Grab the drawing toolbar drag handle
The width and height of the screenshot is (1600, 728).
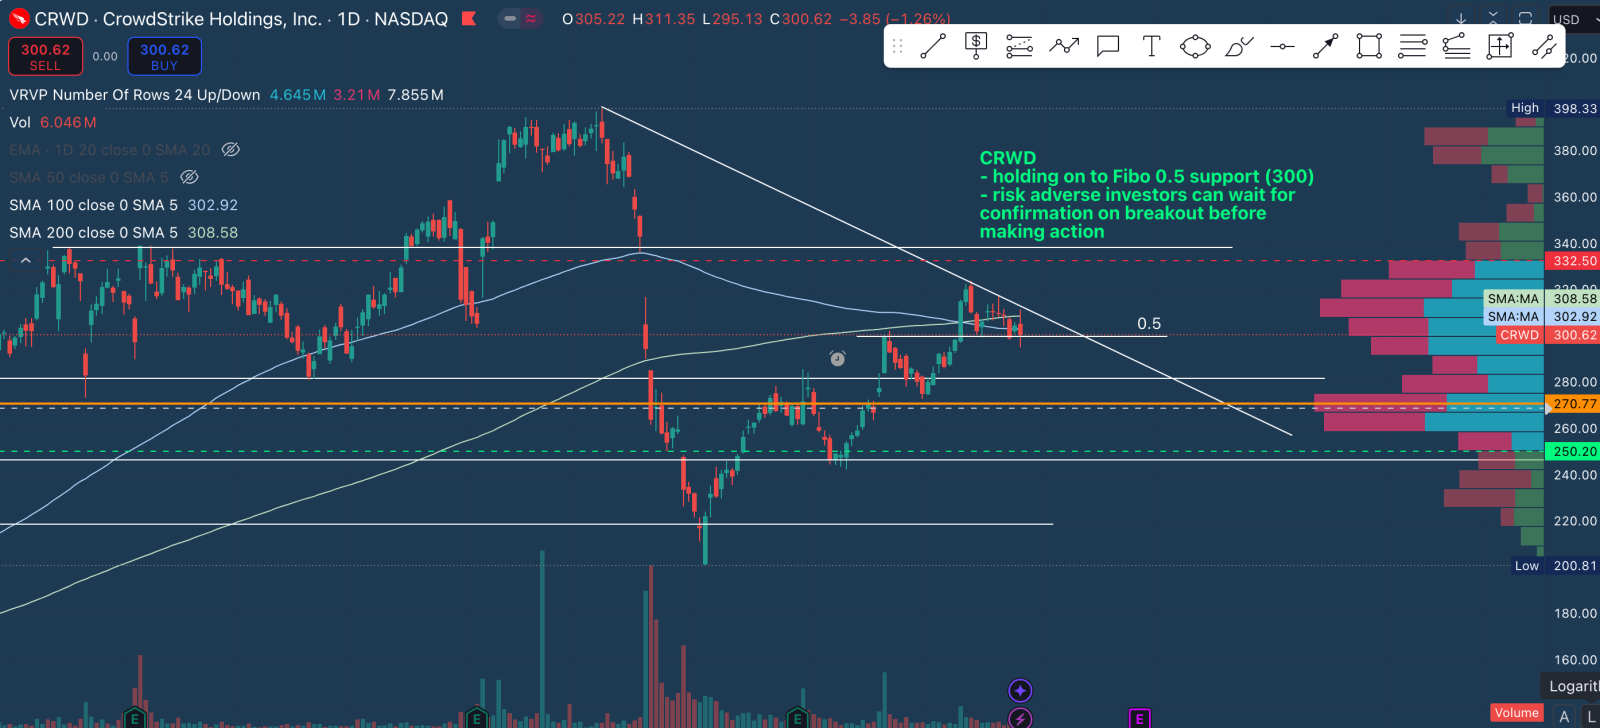click(x=897, y=46)
